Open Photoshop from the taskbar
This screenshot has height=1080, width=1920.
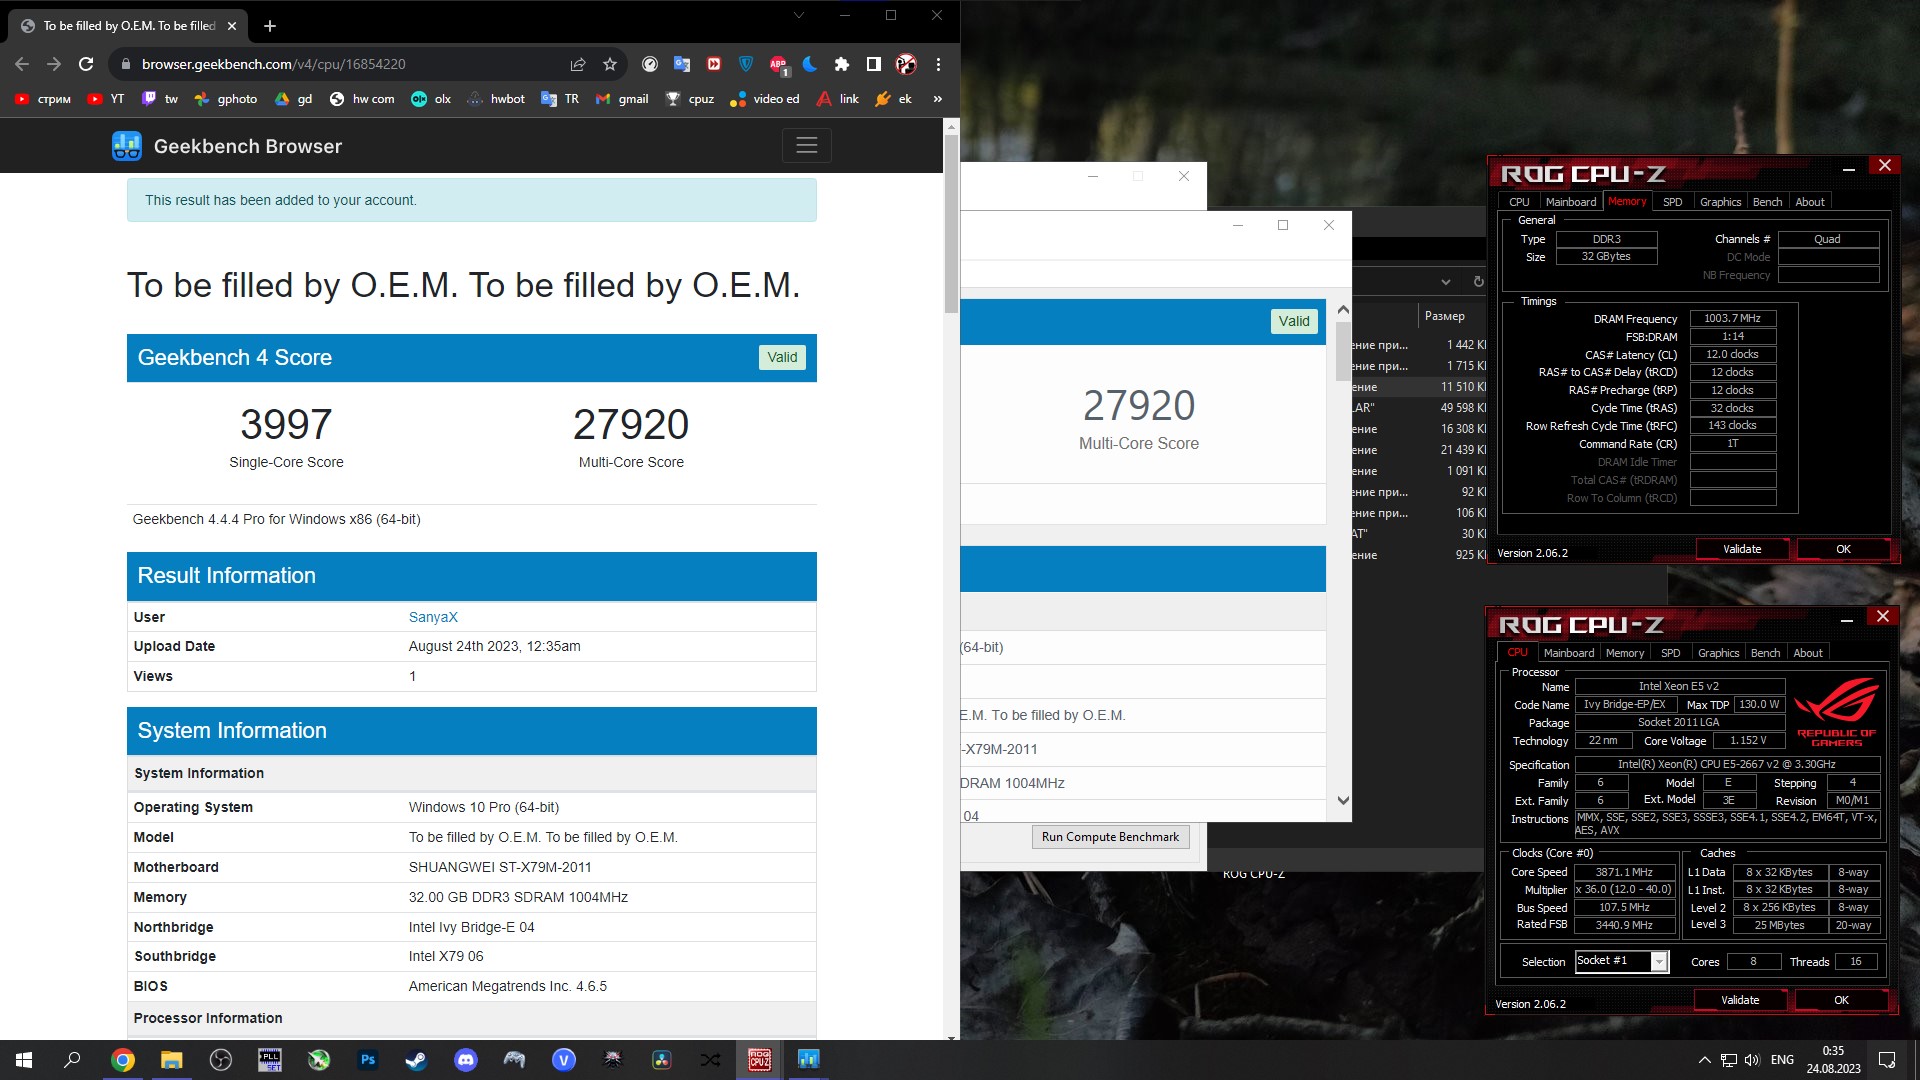[368, 1060]
